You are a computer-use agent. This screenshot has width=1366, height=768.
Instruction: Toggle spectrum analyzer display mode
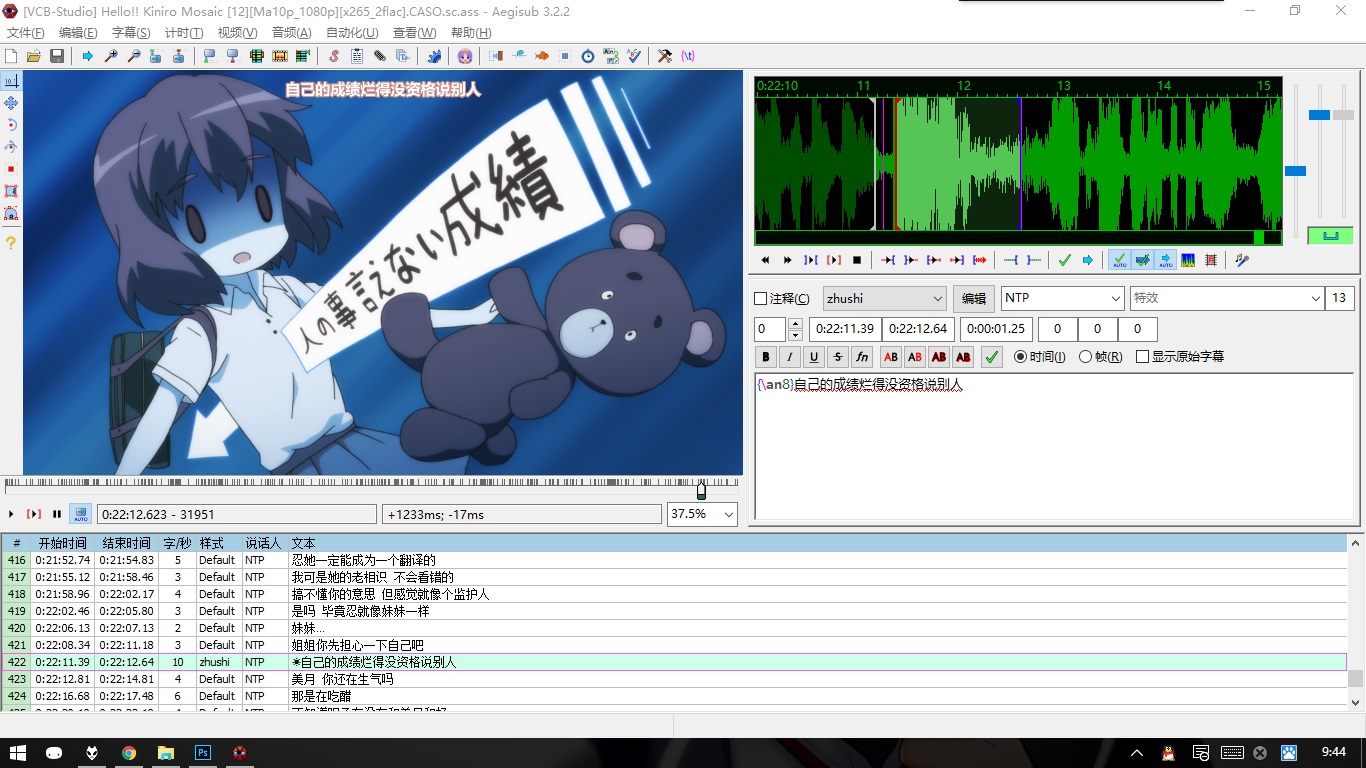click(x=1188, y=260)
